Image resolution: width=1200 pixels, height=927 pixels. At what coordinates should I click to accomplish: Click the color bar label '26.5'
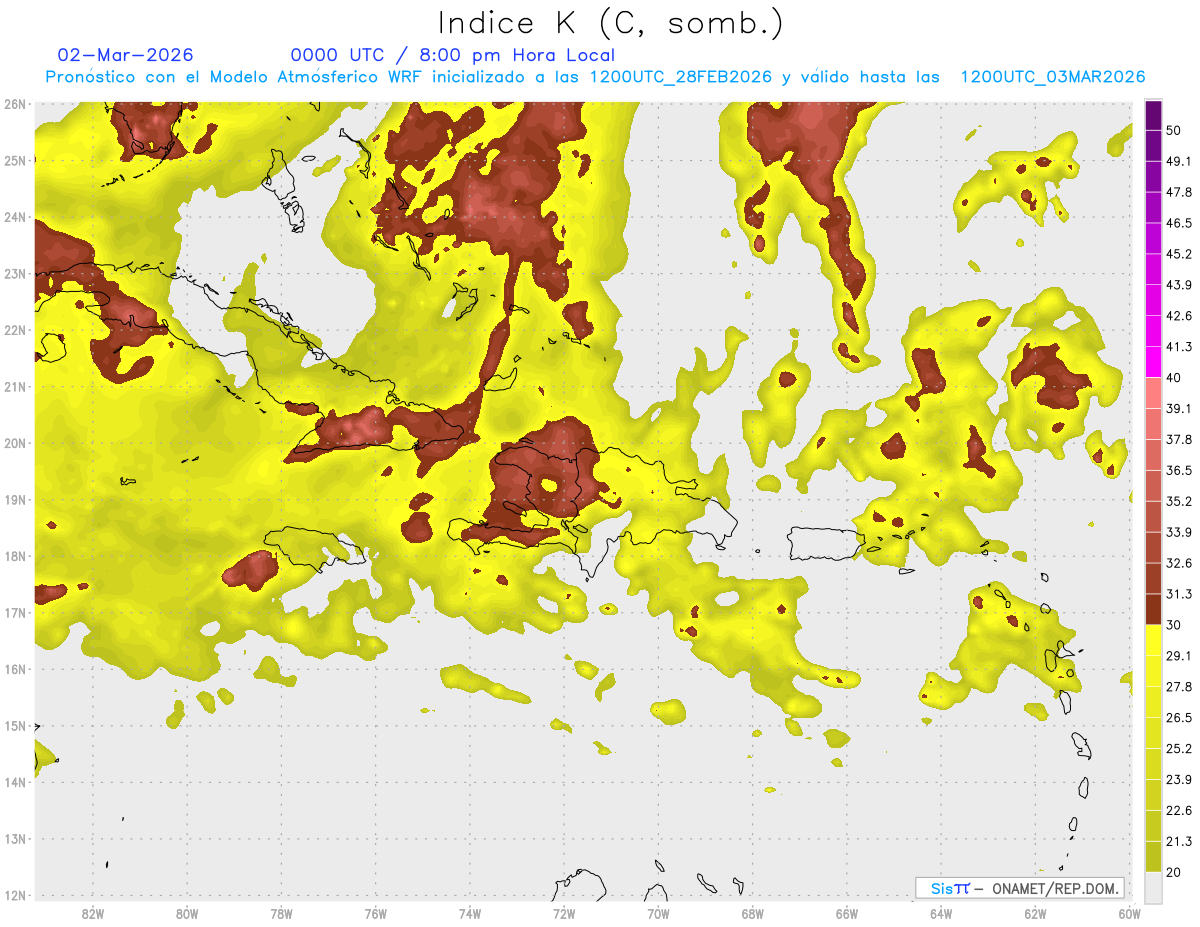(1179, 717)
